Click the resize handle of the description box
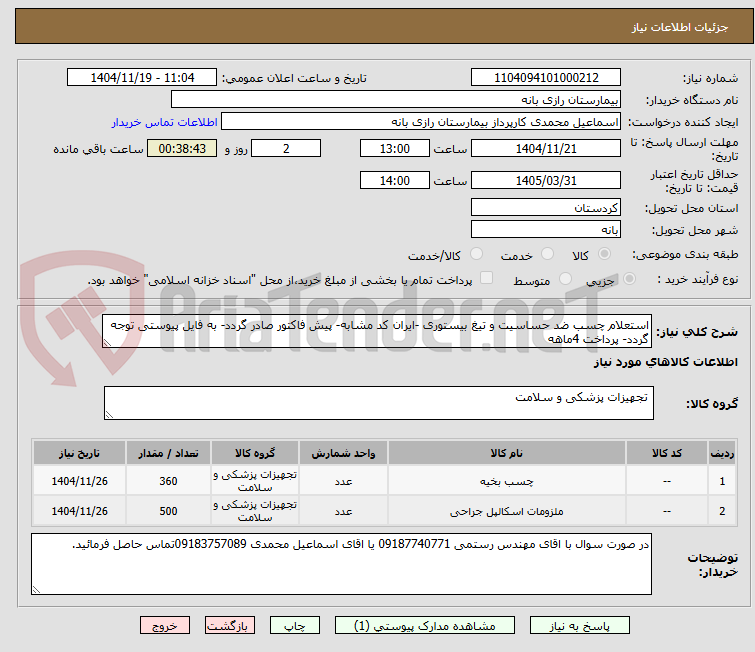The image size is (755, 652). 107,342
